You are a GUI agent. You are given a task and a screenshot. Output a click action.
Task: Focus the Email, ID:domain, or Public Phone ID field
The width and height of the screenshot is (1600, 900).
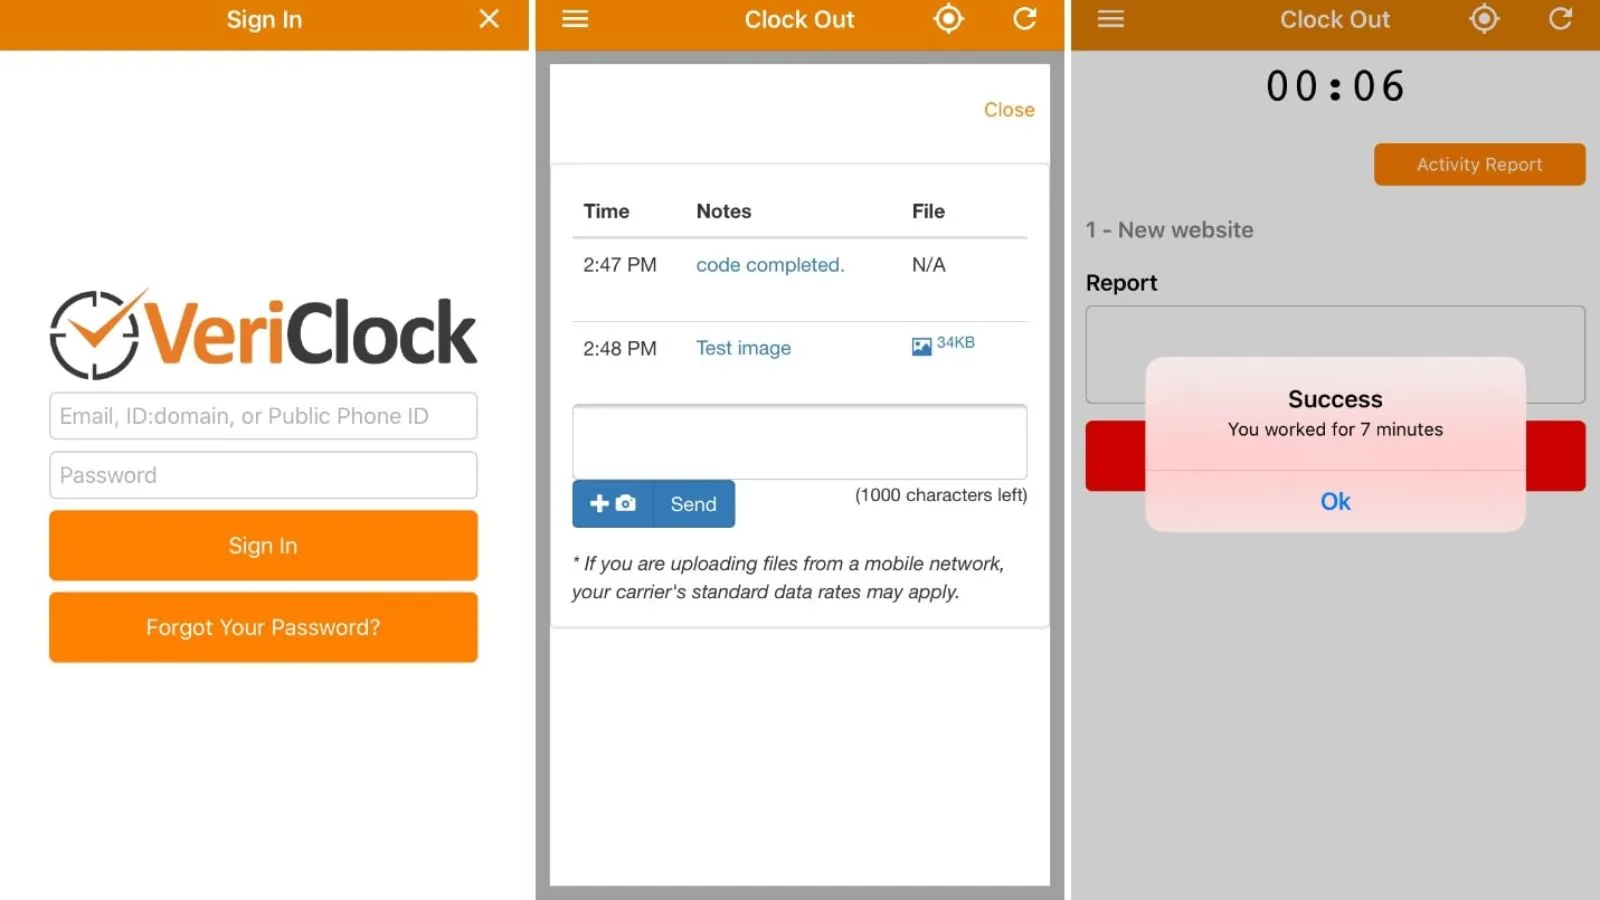point(263,416)
